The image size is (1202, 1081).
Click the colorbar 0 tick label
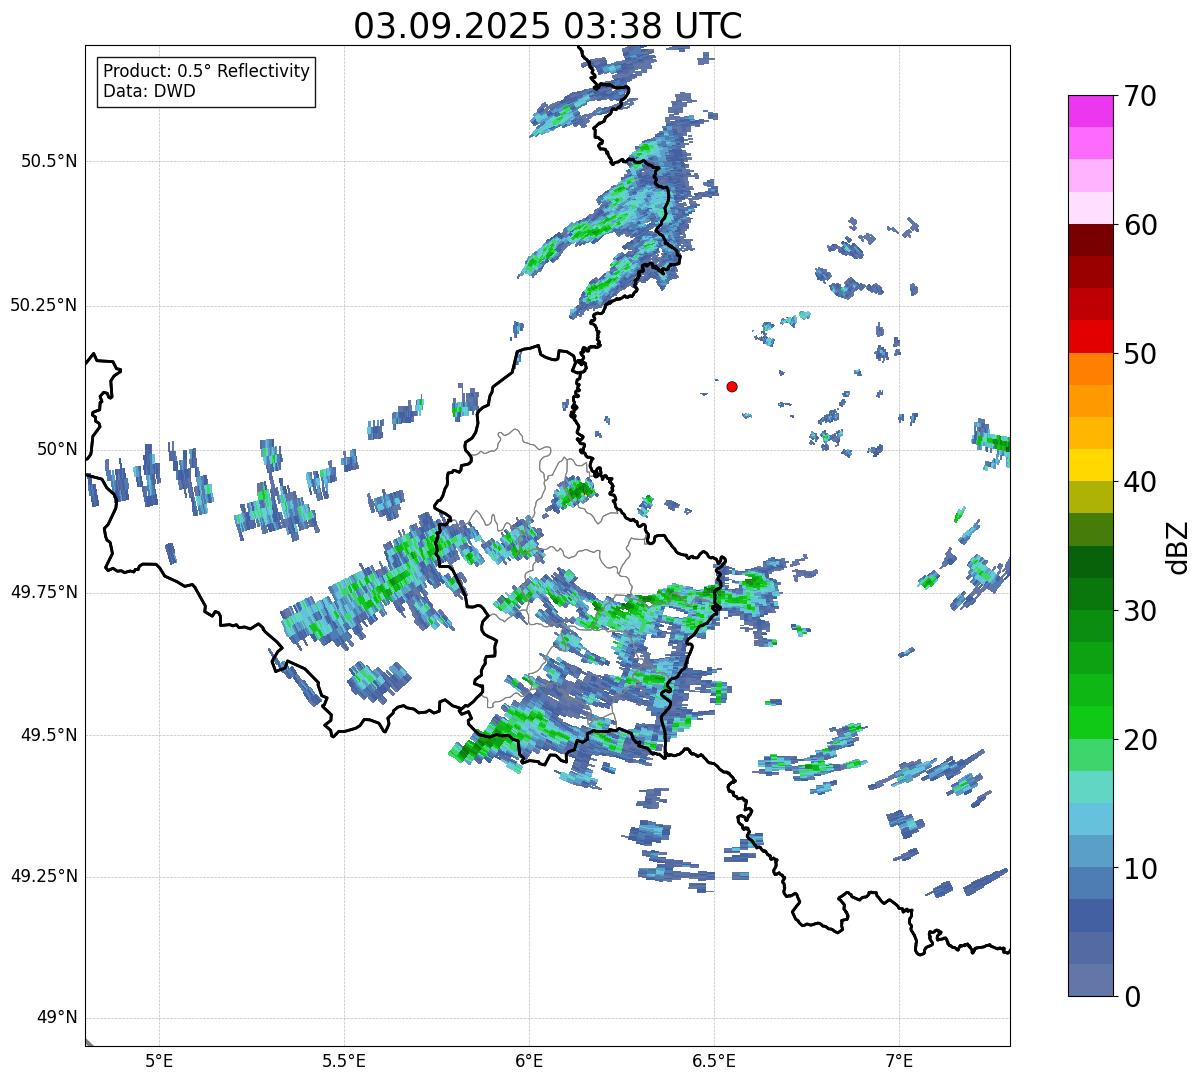click(1132, 997)
